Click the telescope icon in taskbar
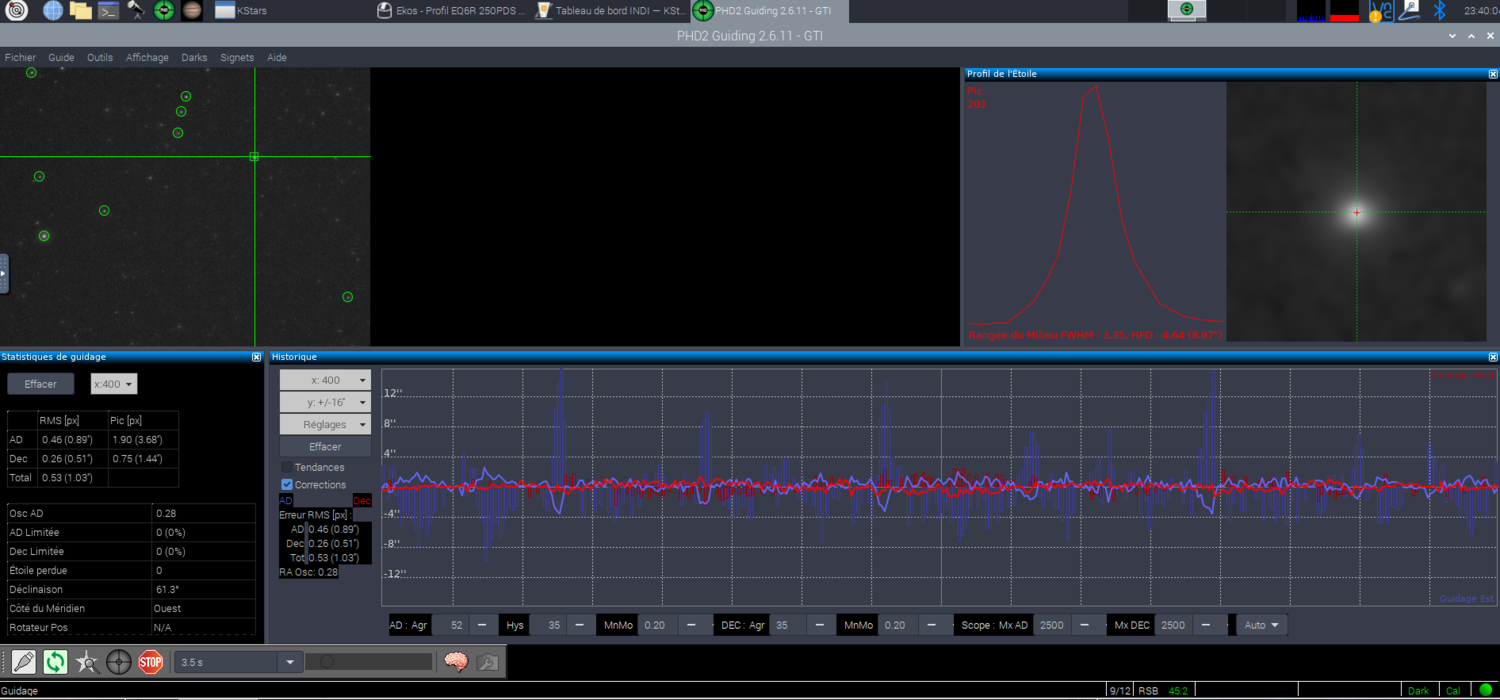 coord(136,10)
